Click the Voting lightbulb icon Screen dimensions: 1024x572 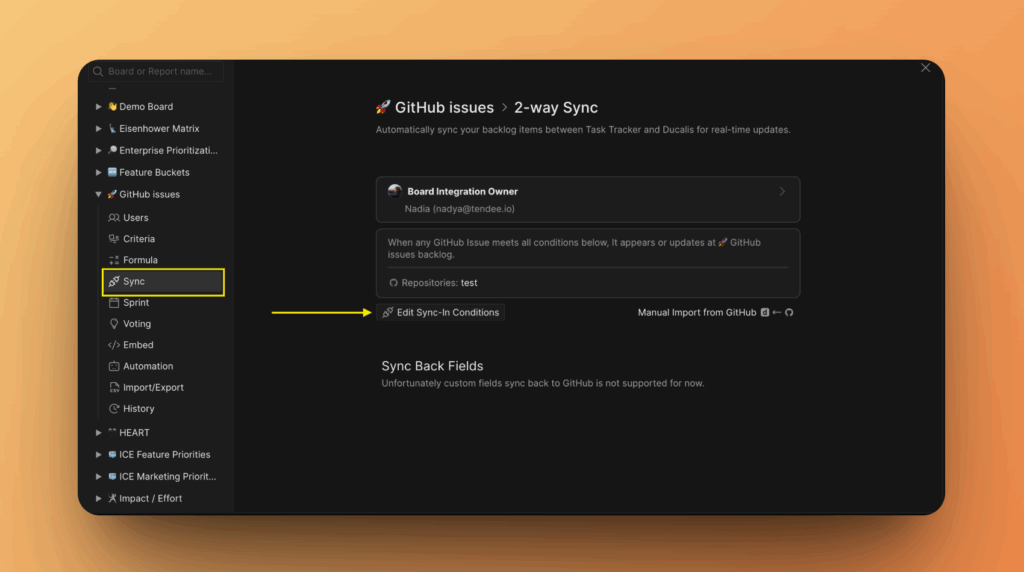tap(114, 324)
